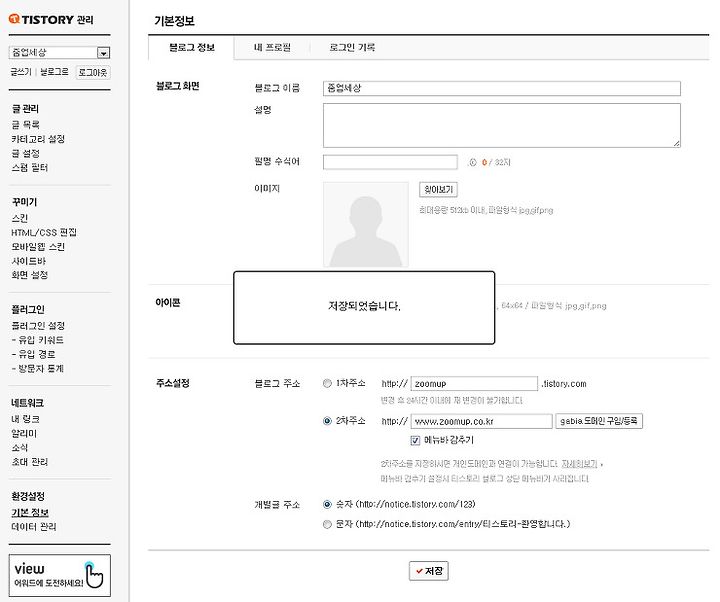Open 글 설정 menu item
Screen dimensions: 720x602
[26, 153]
